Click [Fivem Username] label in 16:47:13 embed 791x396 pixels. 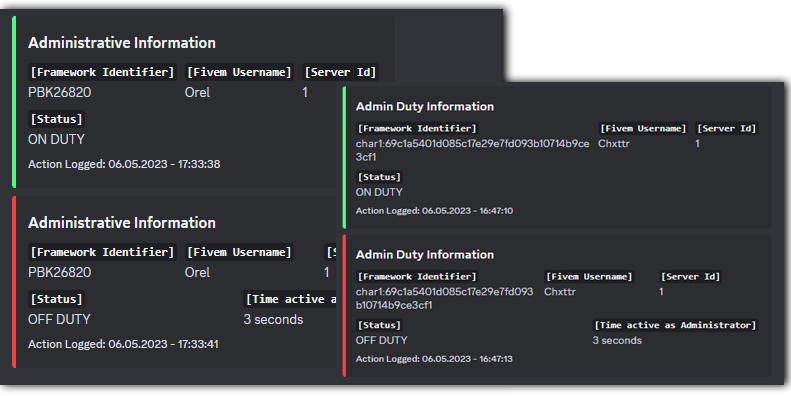(589, 277)
